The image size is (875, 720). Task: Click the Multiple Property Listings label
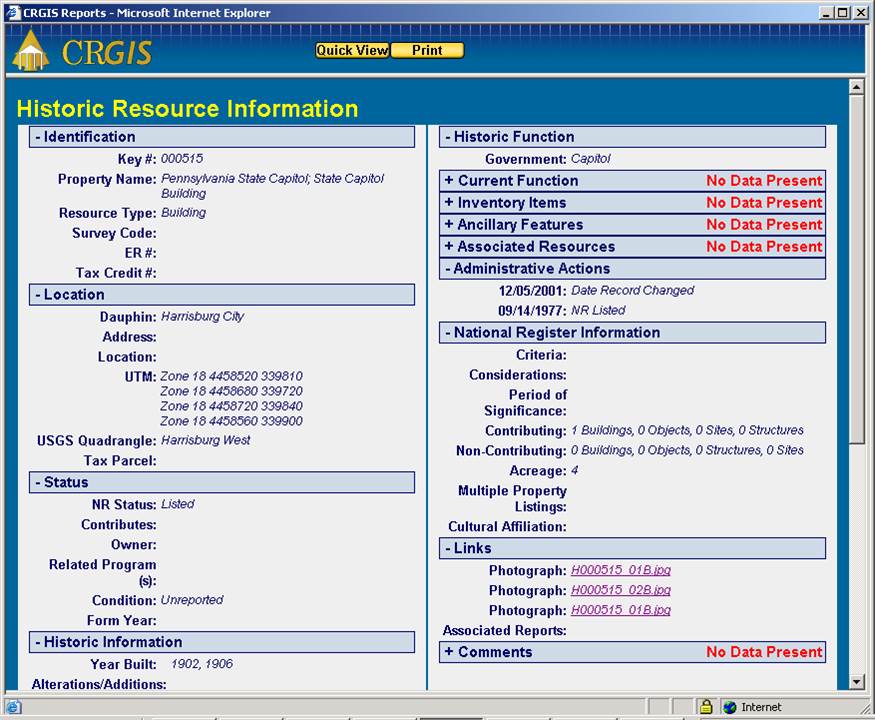[x=512, y=498]
